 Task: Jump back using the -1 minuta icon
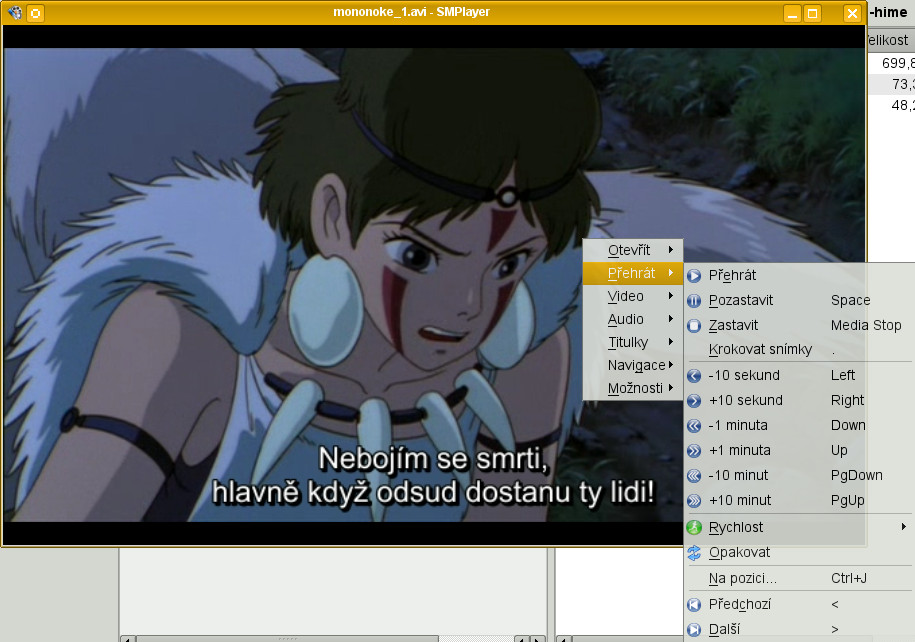click(694, 426)
